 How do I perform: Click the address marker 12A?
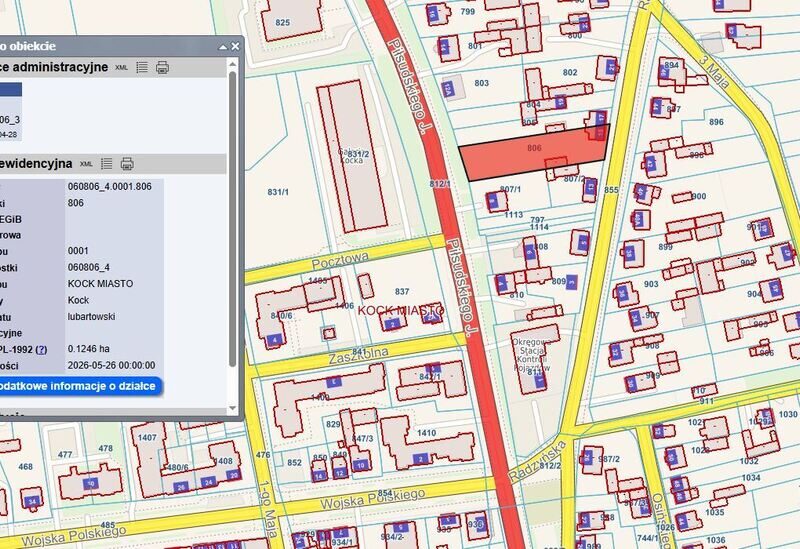click(x=447, y=90)
